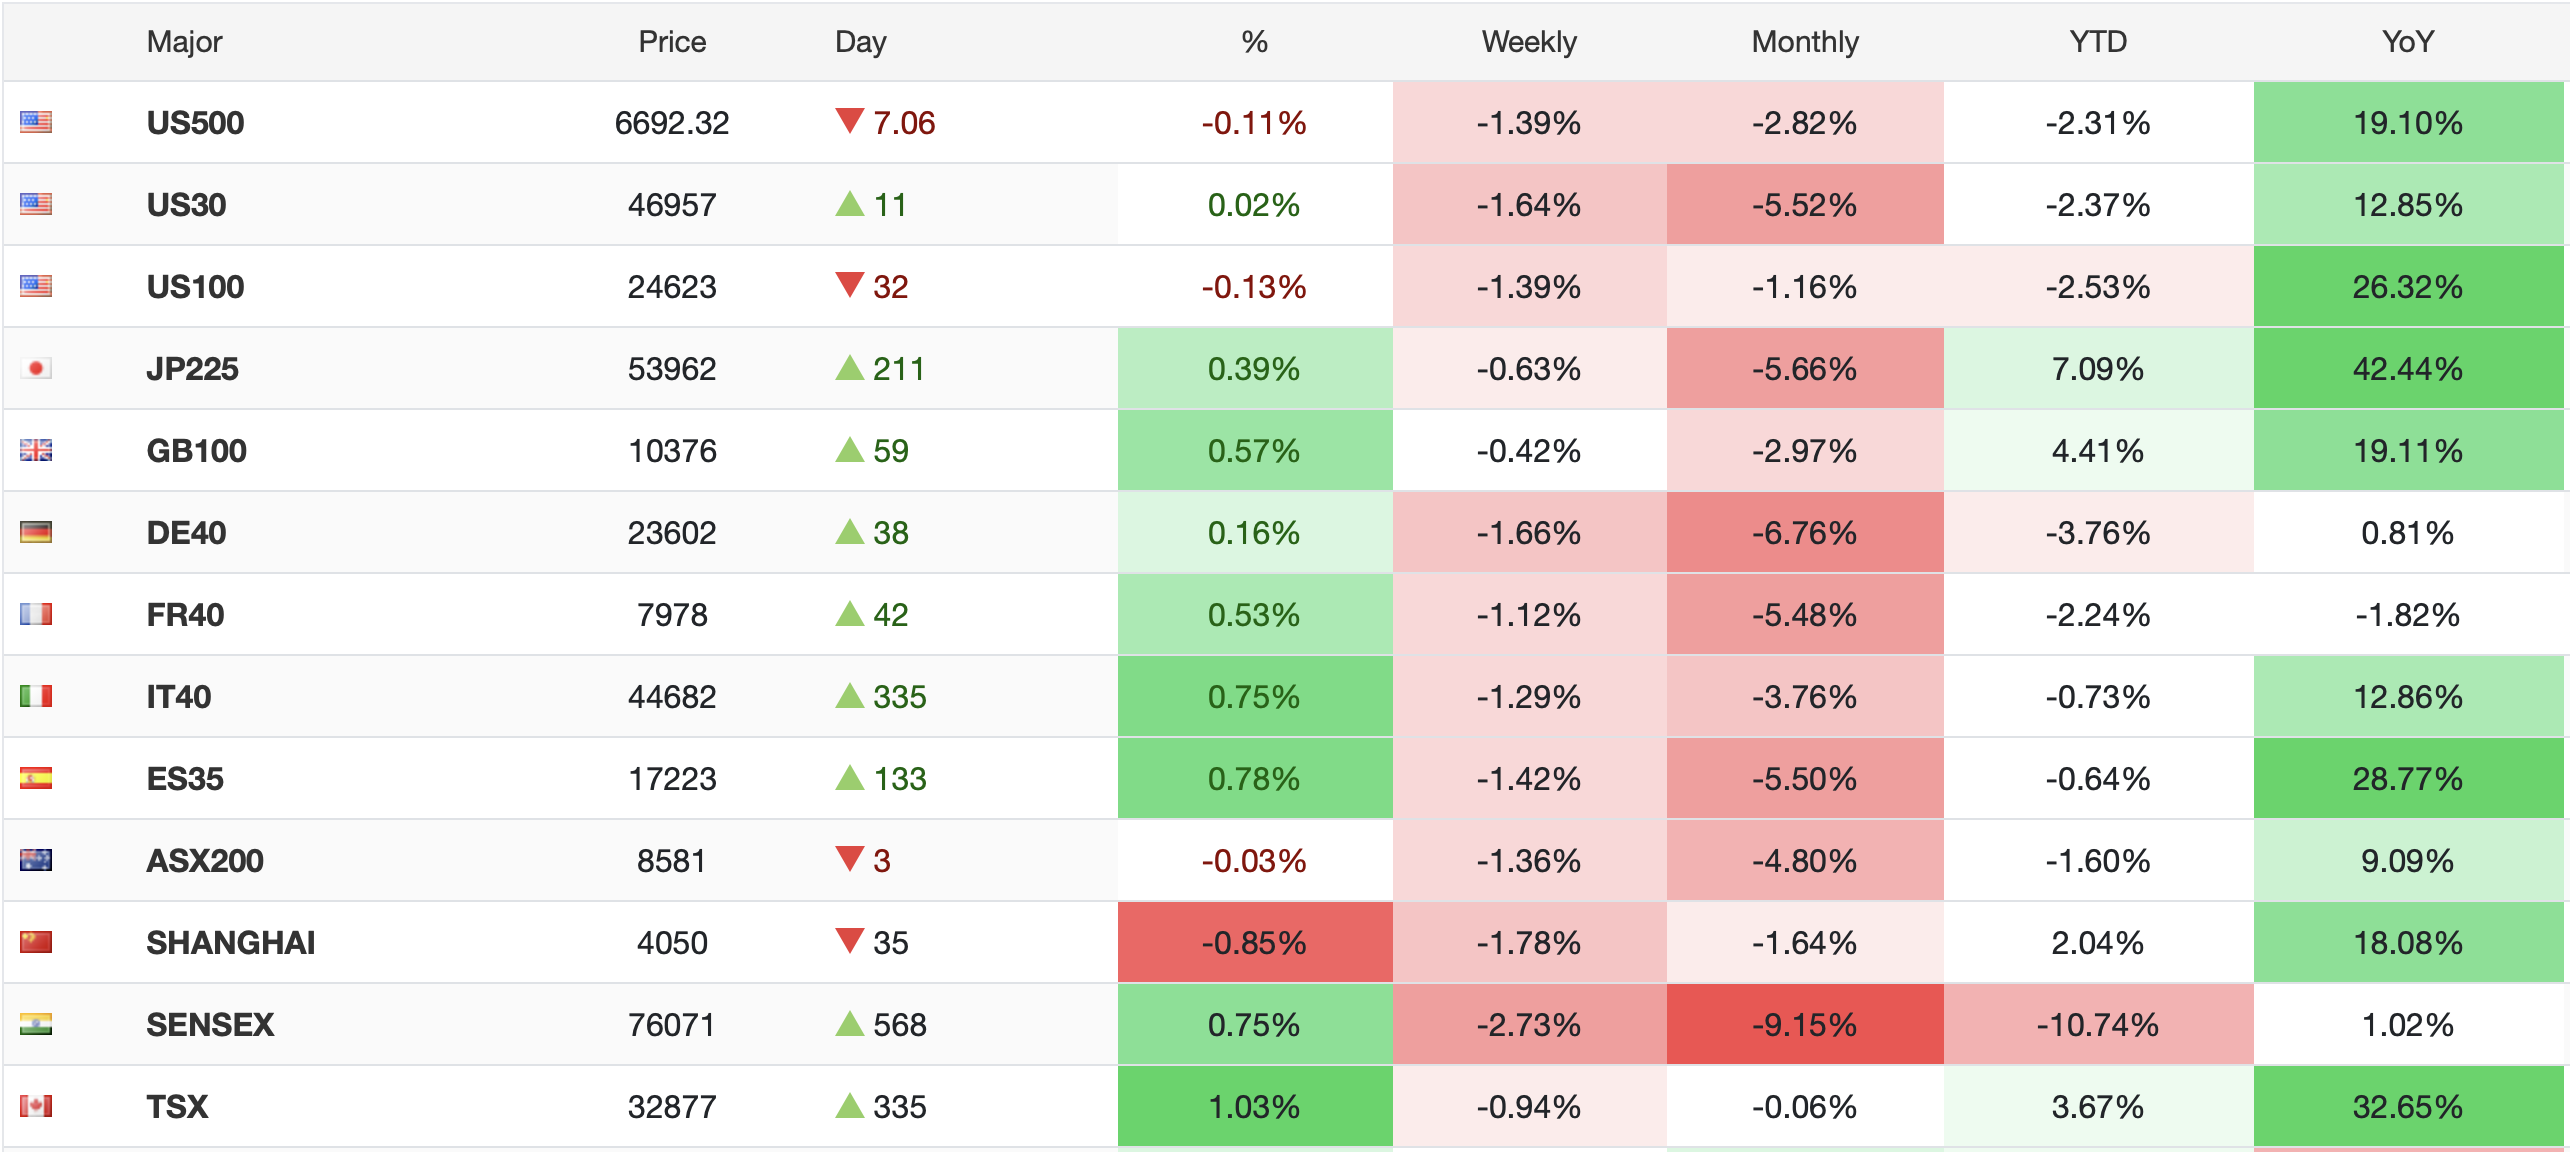Click the French flag next to FR40
Viewport: 2570px width, 1152px height.
(x=36, y=615)
